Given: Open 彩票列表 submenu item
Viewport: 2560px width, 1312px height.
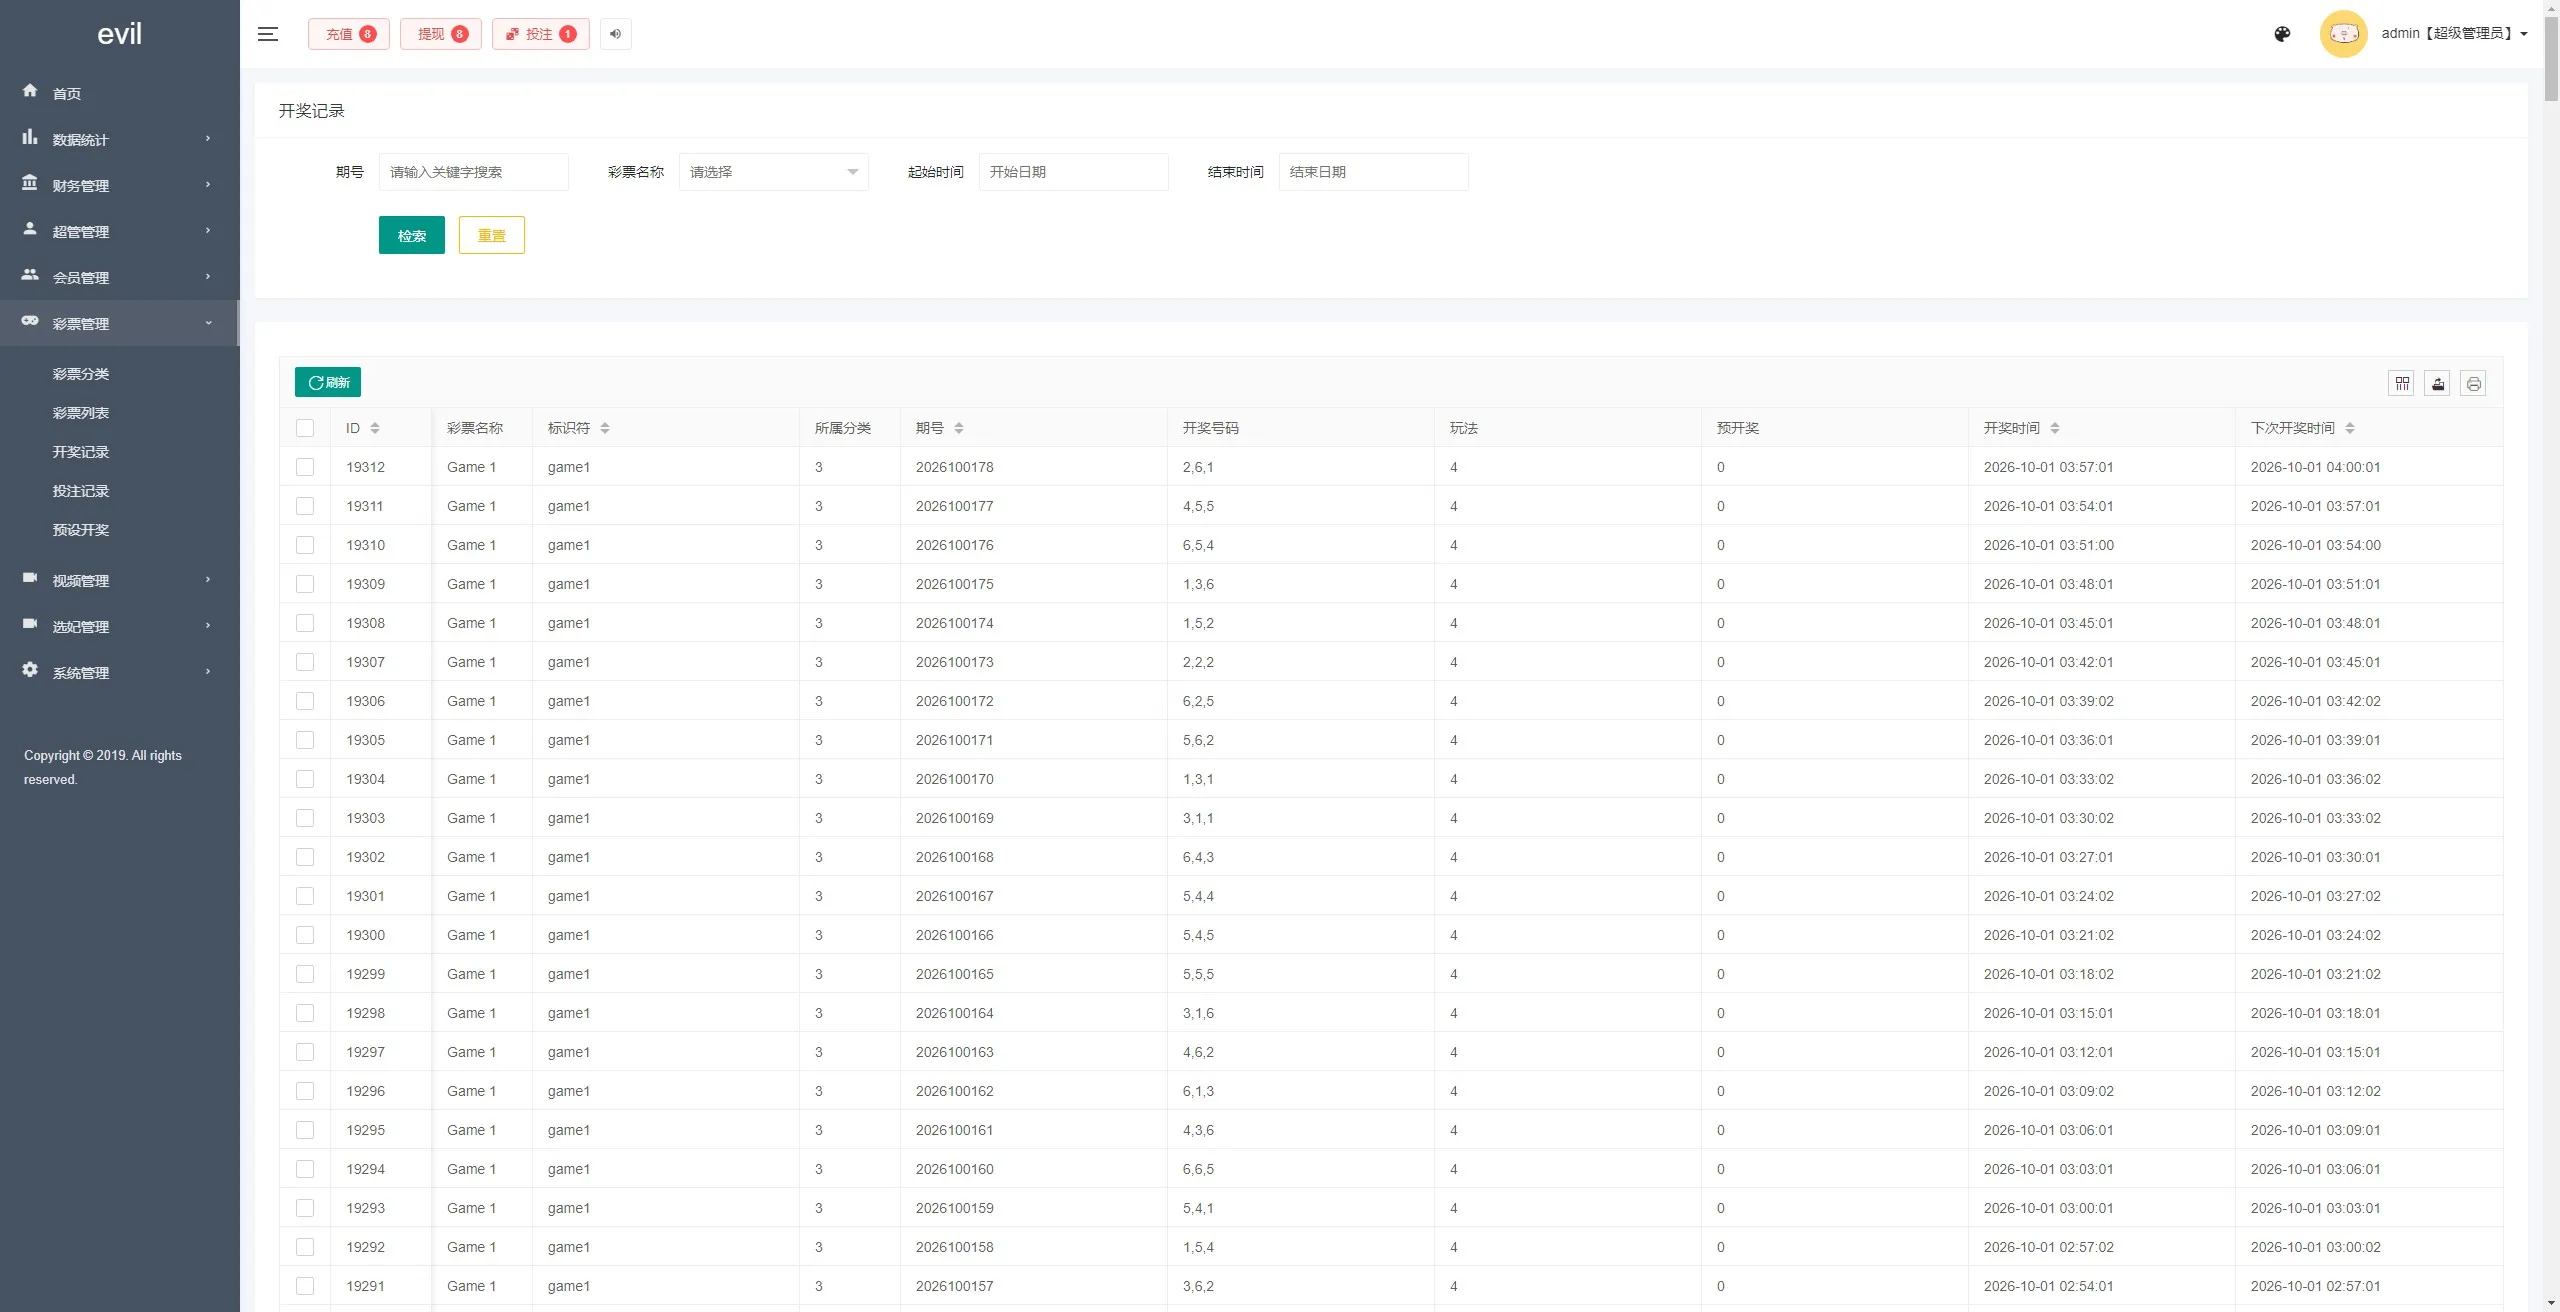Looking at the screenshot, I should pos(81,413).
